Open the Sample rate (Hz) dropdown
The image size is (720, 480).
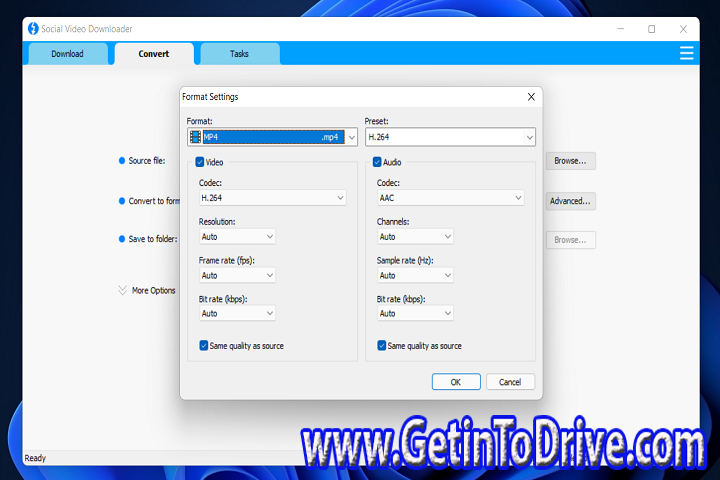[415, 275]
